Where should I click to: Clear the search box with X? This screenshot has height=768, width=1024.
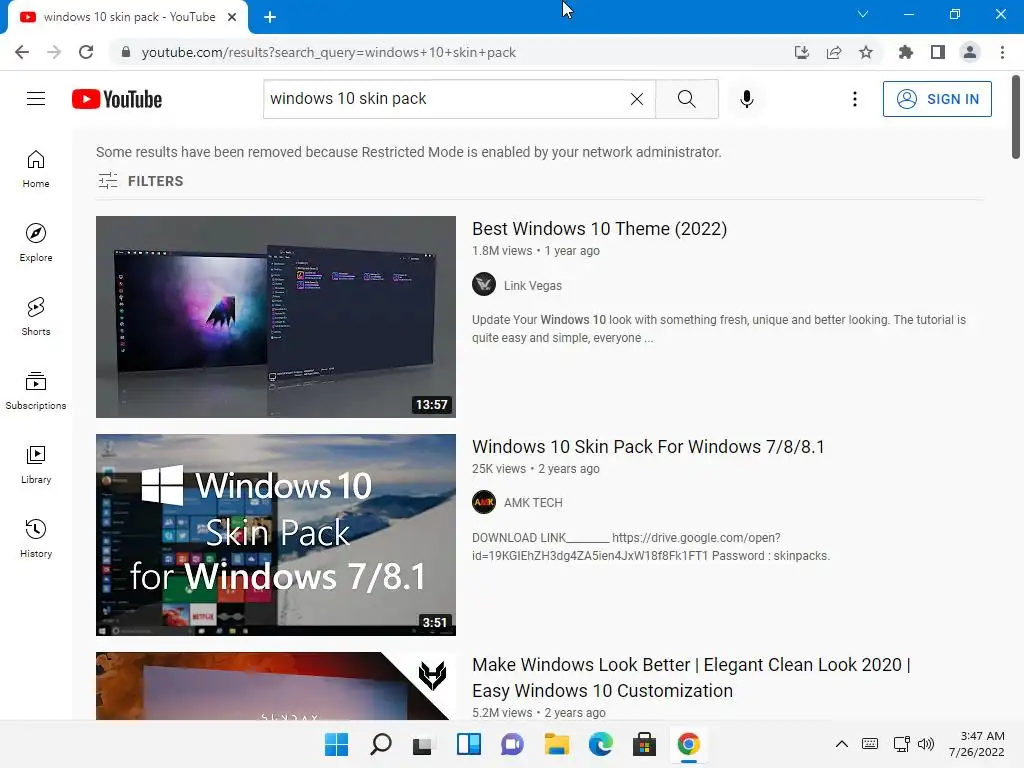637,99
